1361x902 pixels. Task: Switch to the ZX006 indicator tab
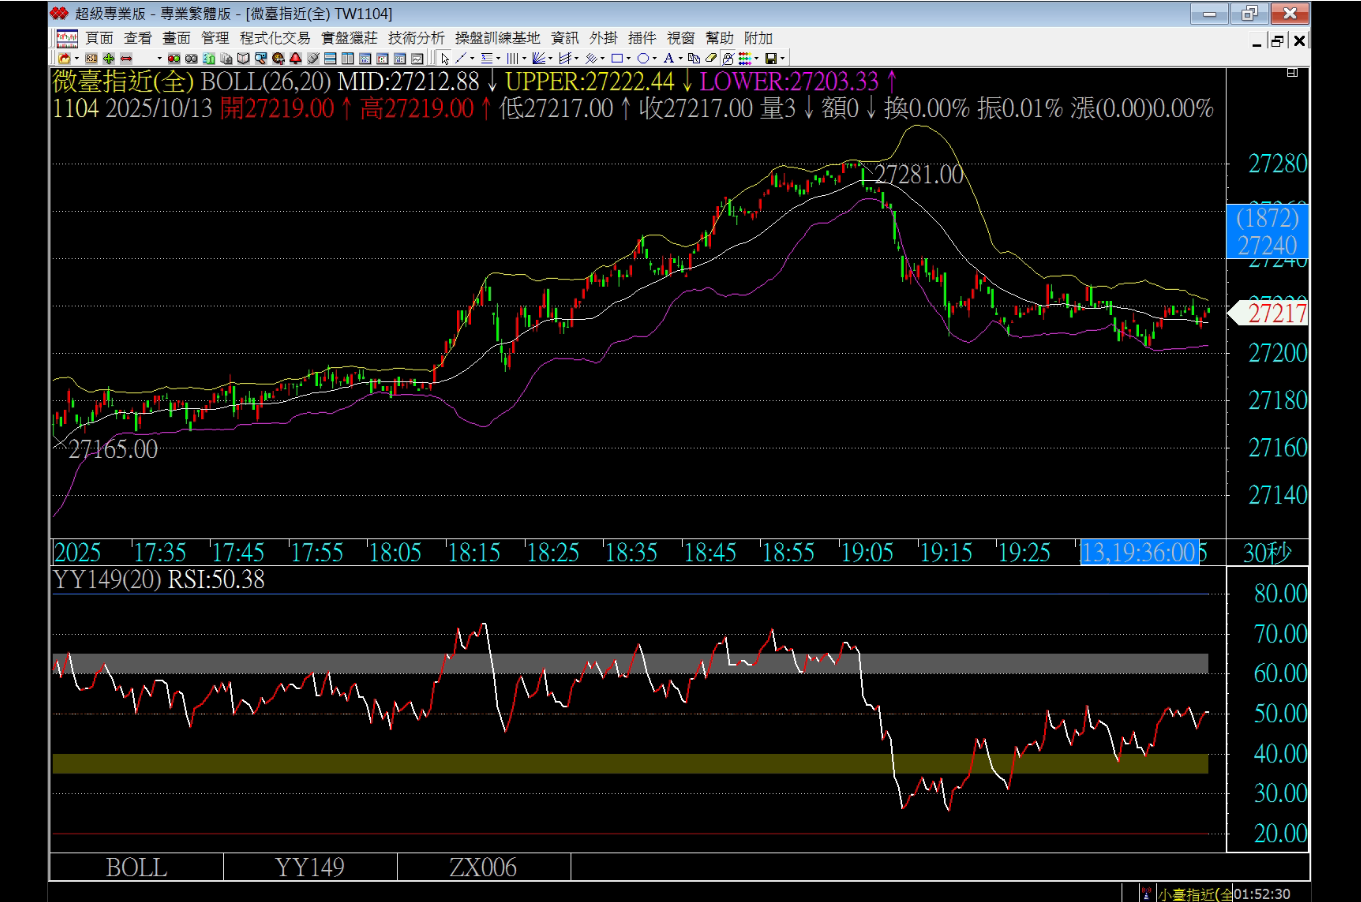point(483,867)
